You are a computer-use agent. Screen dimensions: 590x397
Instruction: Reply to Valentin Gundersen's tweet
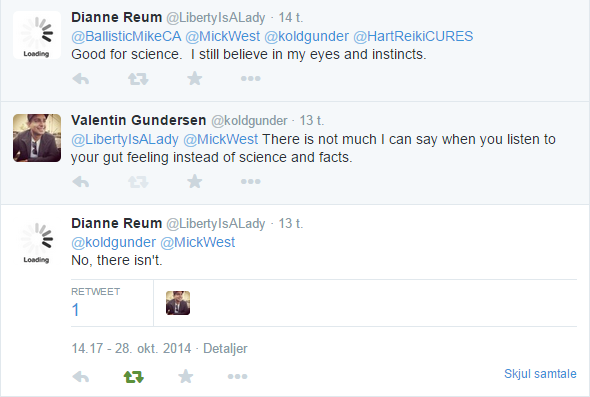point(81,182)
